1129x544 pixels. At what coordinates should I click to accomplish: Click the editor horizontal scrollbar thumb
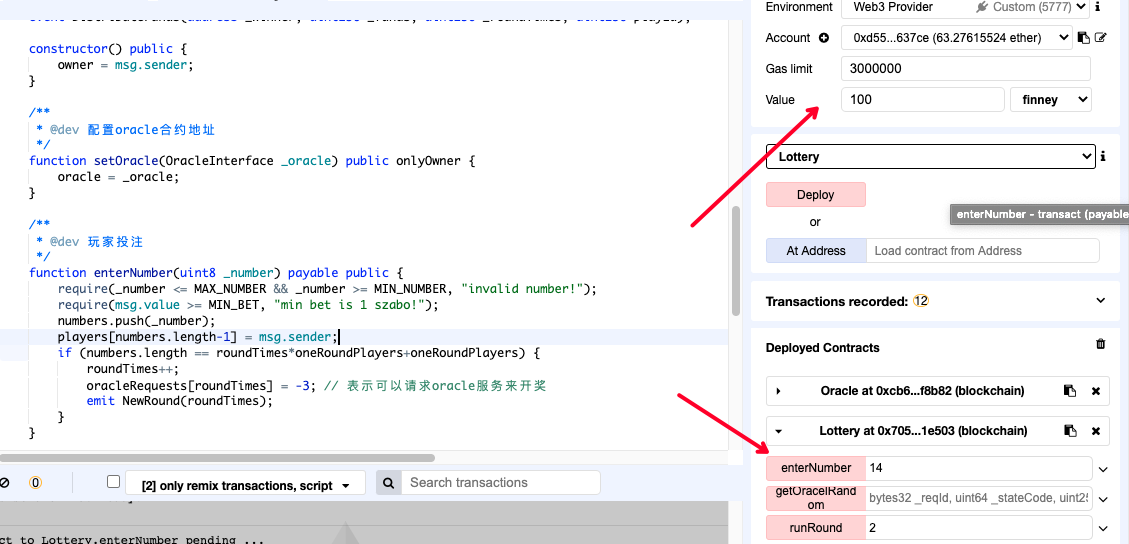(x=217, y=458)
